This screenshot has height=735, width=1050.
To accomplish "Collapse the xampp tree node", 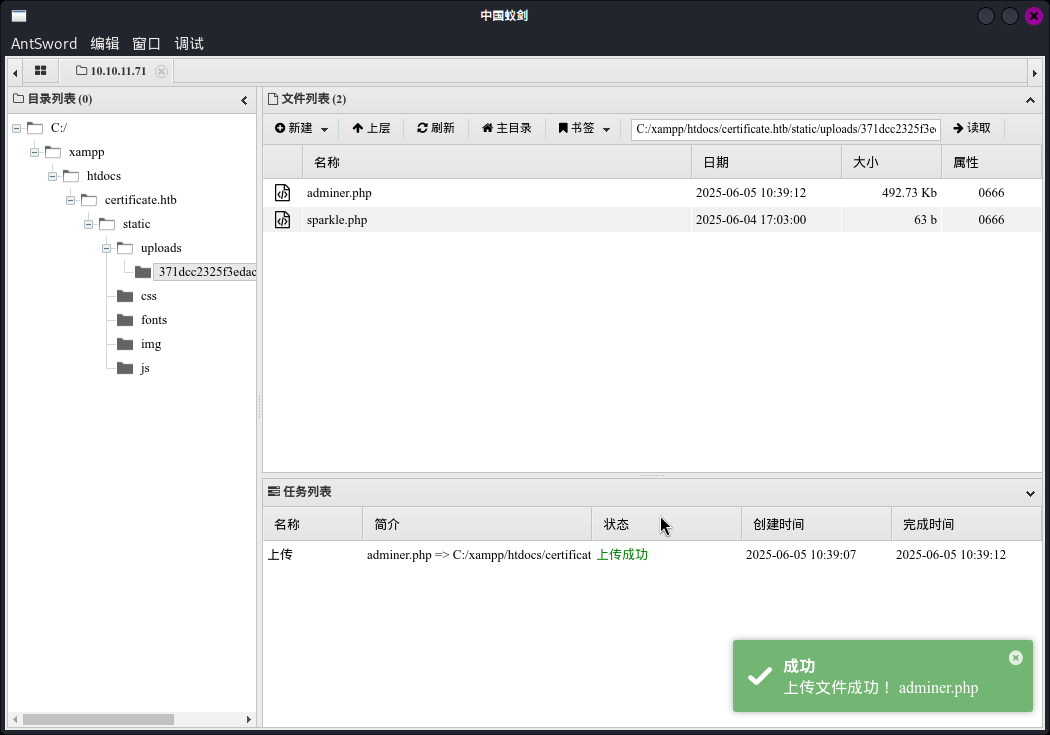I will point(34,152).
